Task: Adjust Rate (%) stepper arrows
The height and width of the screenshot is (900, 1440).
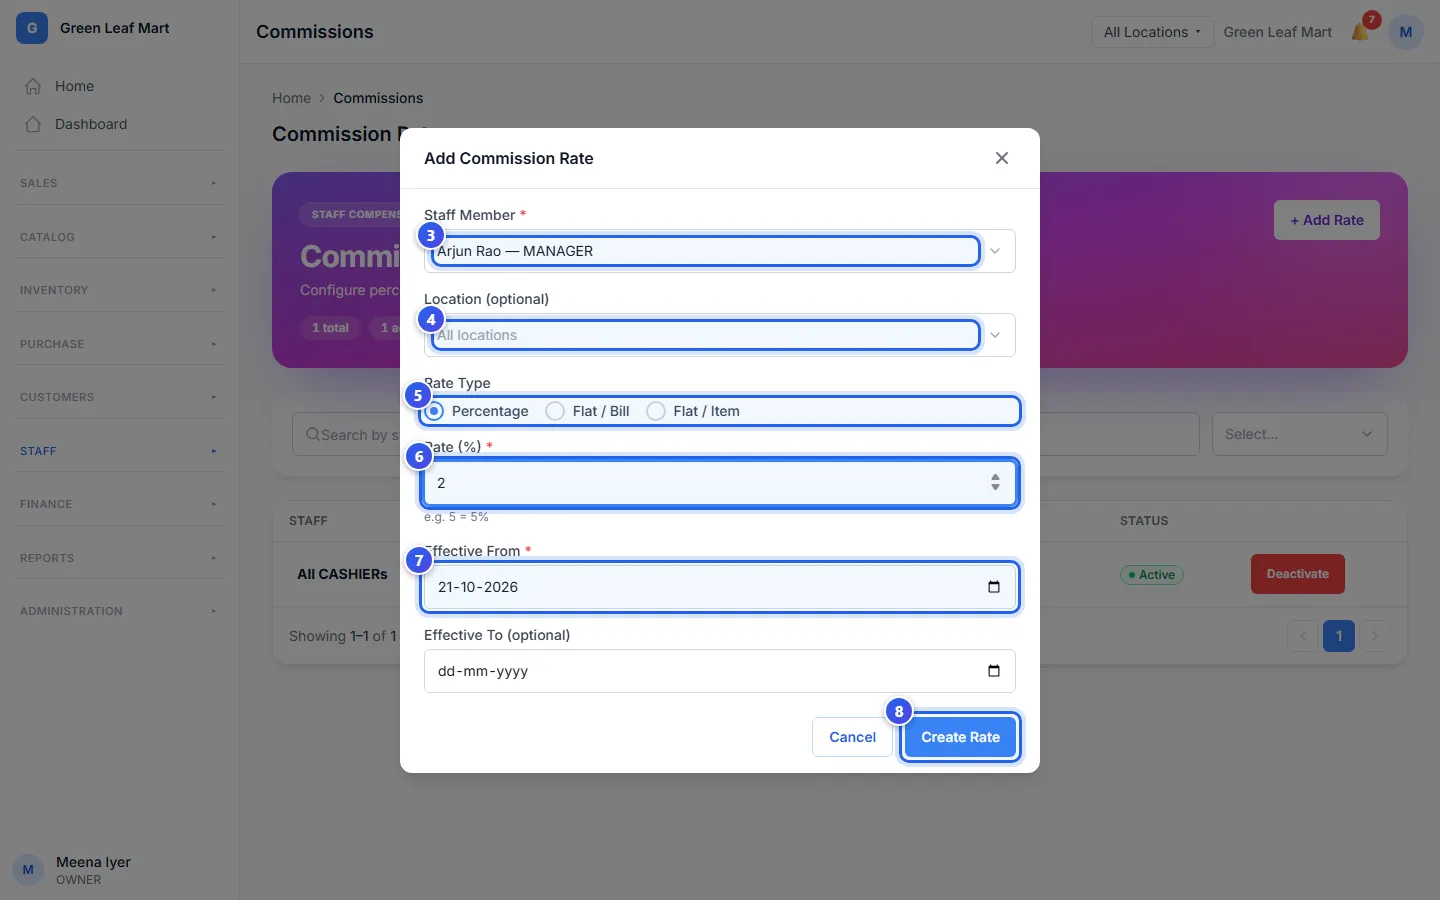Action: tap(995, 482)
